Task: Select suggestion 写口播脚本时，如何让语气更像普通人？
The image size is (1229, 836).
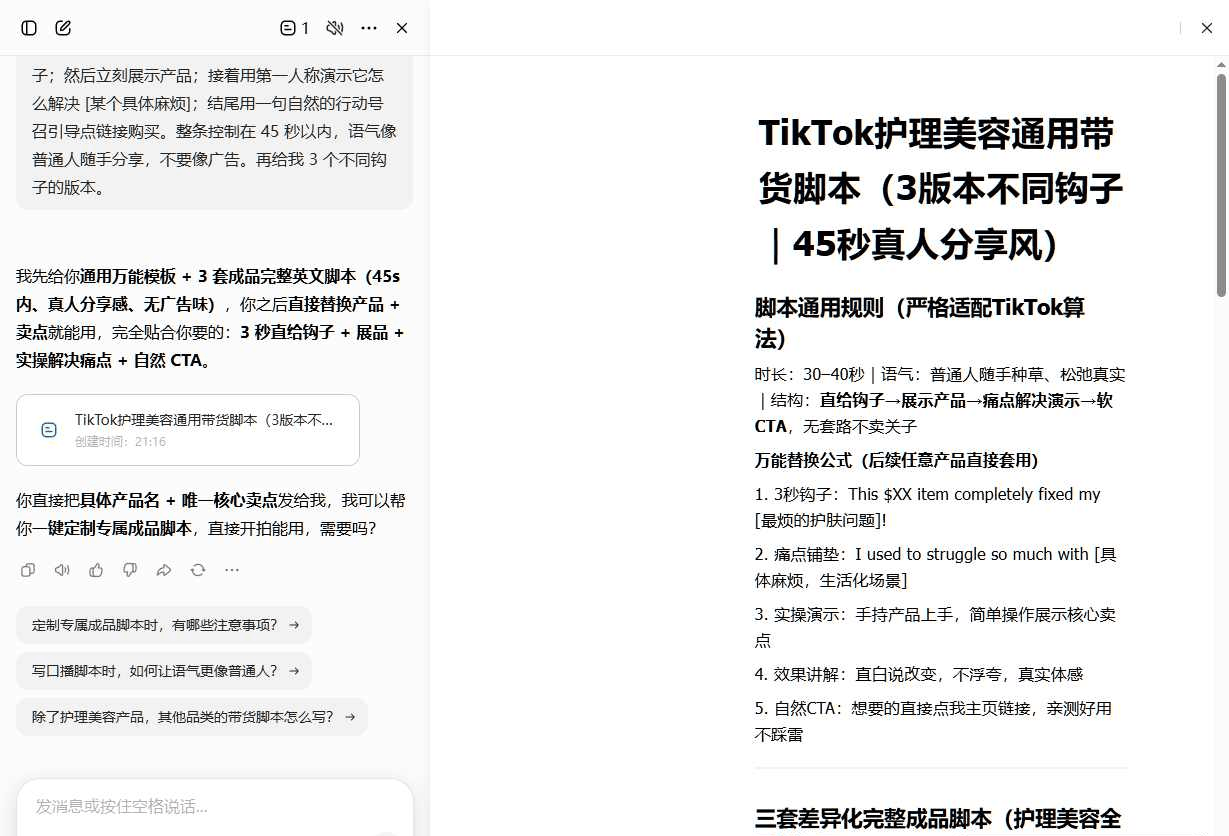Action: point(164,671)
